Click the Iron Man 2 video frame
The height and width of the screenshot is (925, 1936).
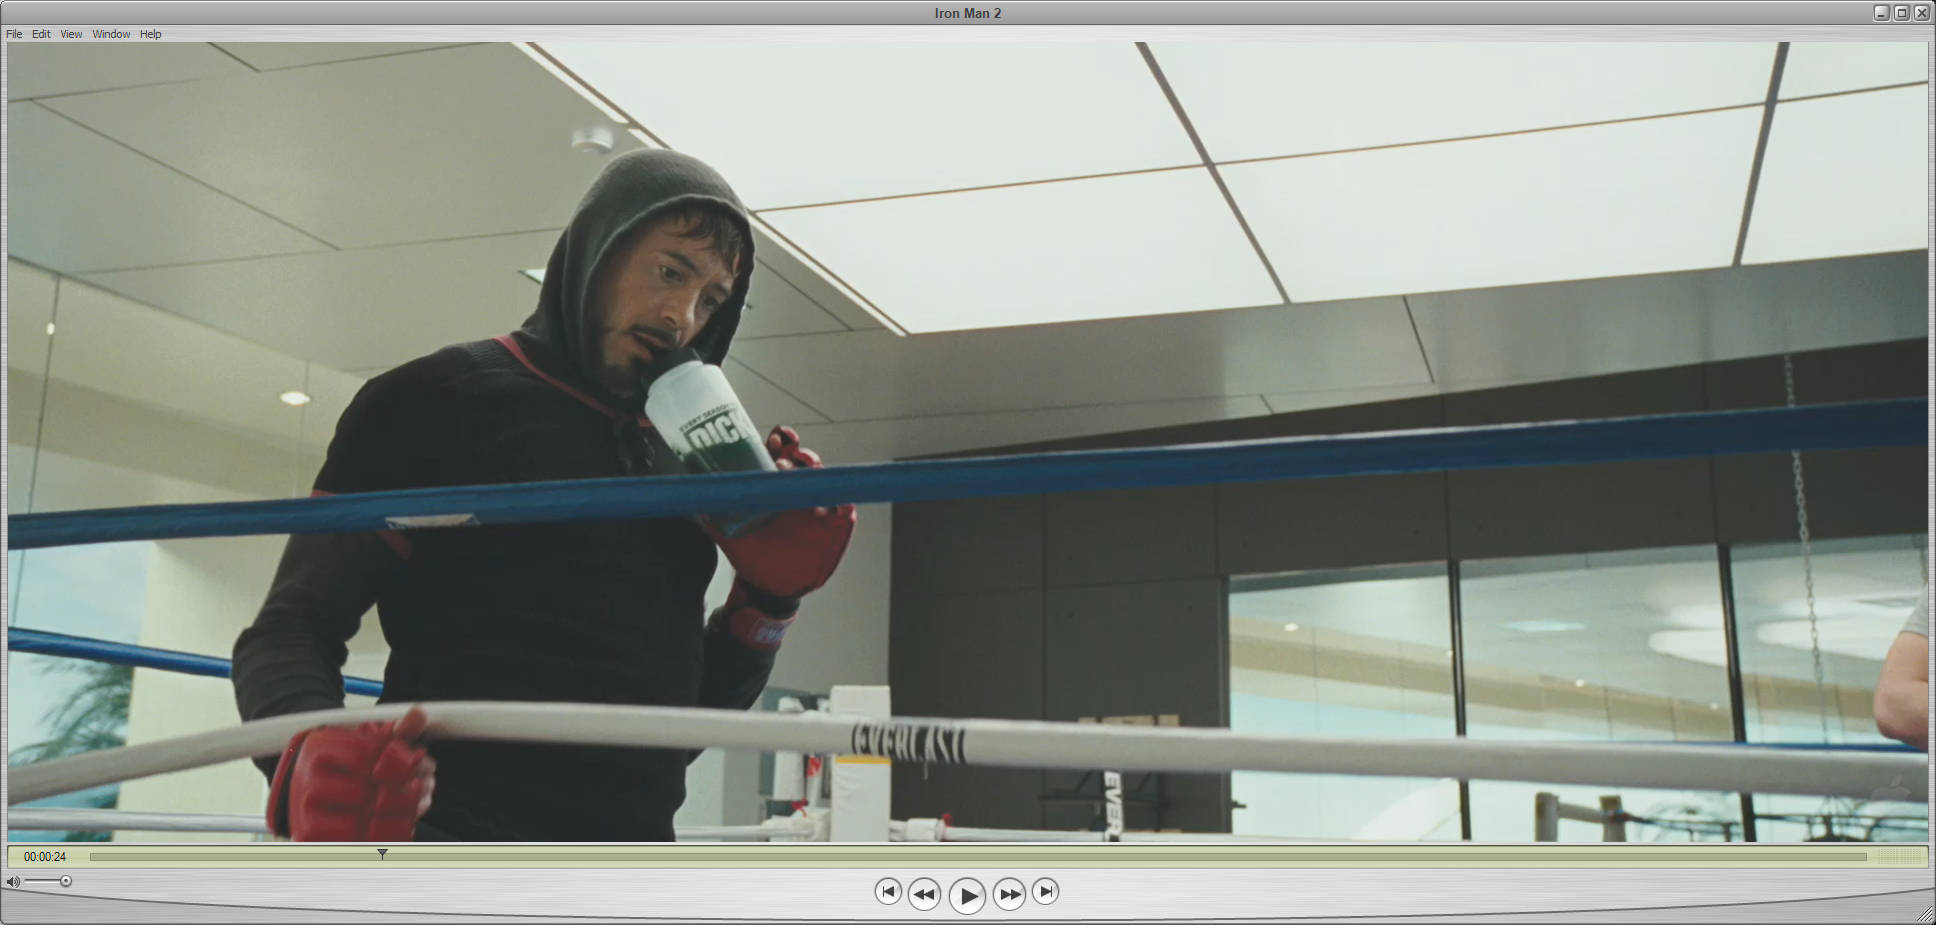[968, 441]
